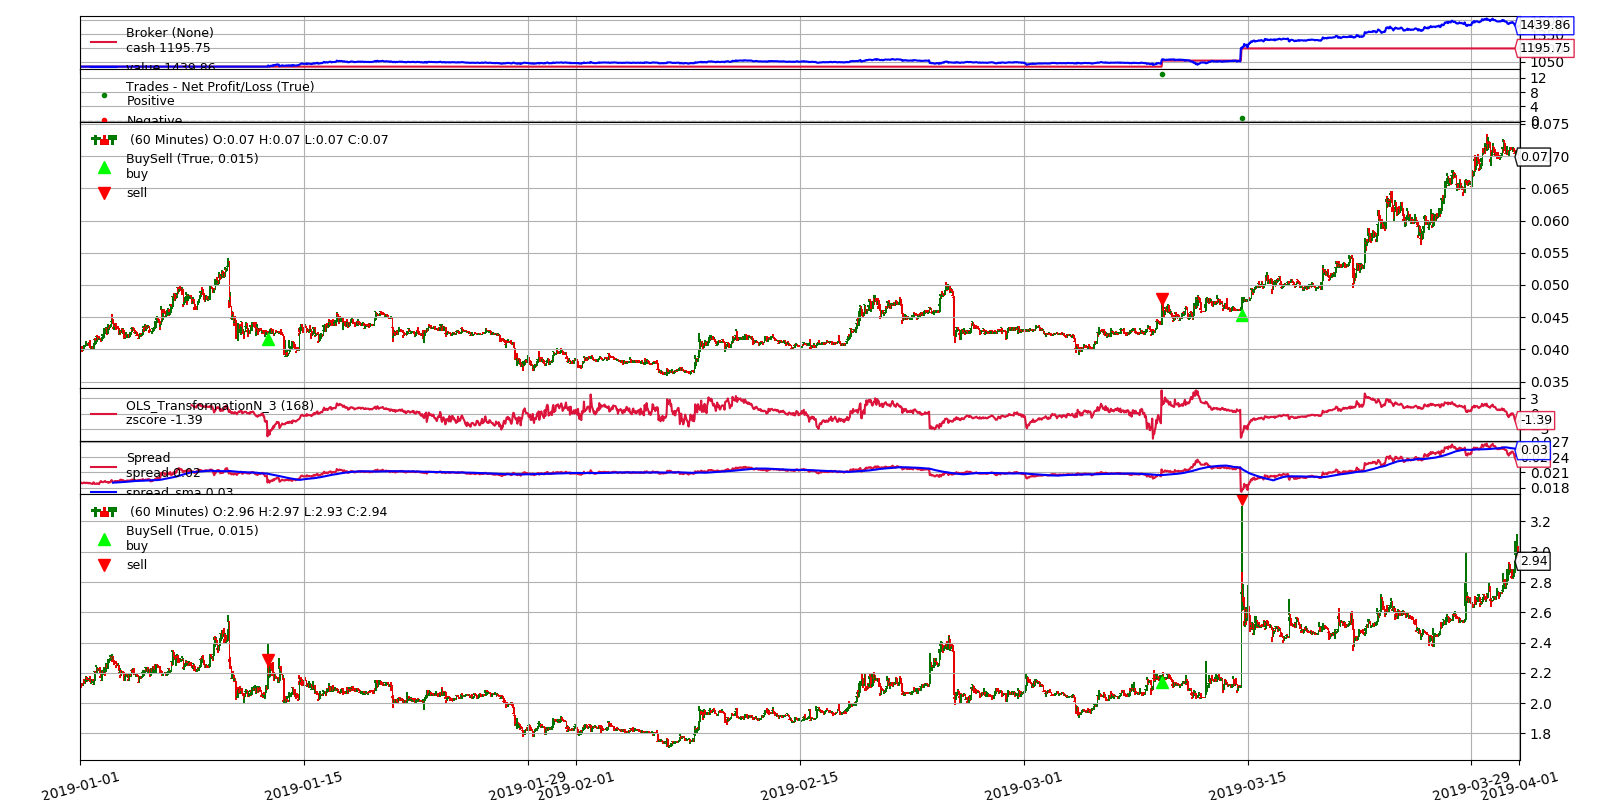The height and width of the screenshot is (800, 1600).
Task: Click the candlestick legend icon beside O:0.07 H:0.07
Action: [x=104, y=140]
